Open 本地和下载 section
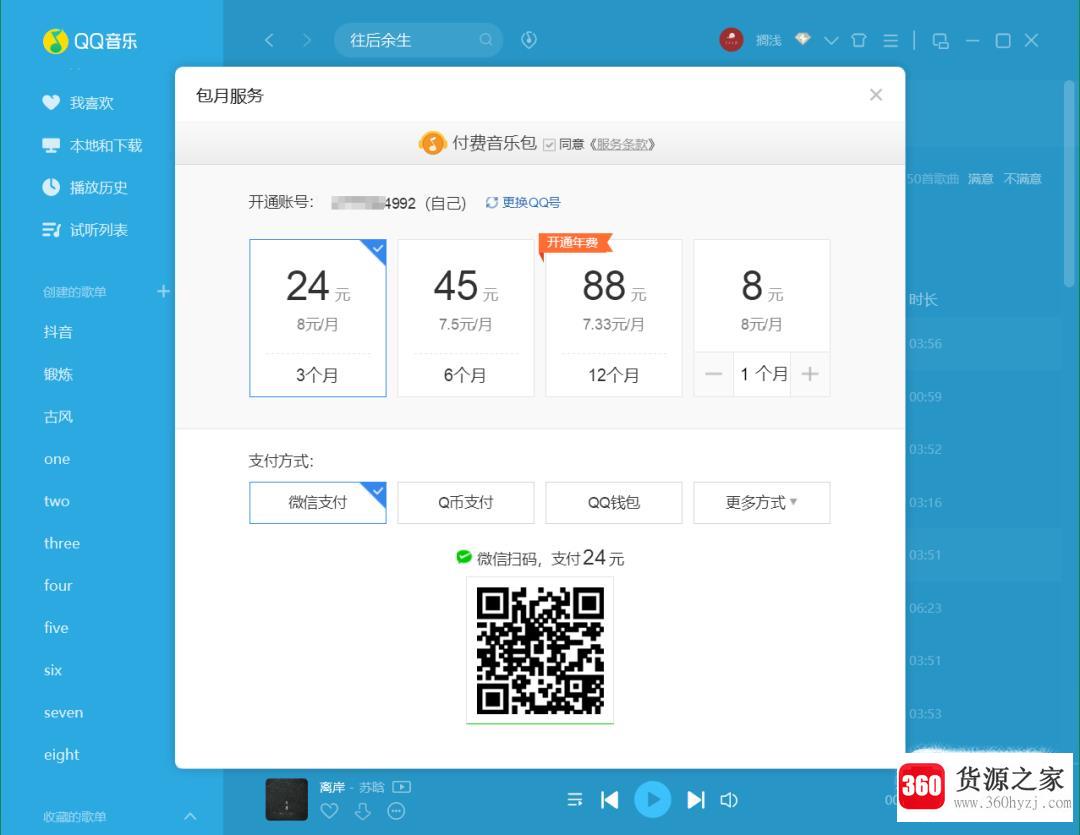Screen dimensions: 1080x835 [92, 145]
